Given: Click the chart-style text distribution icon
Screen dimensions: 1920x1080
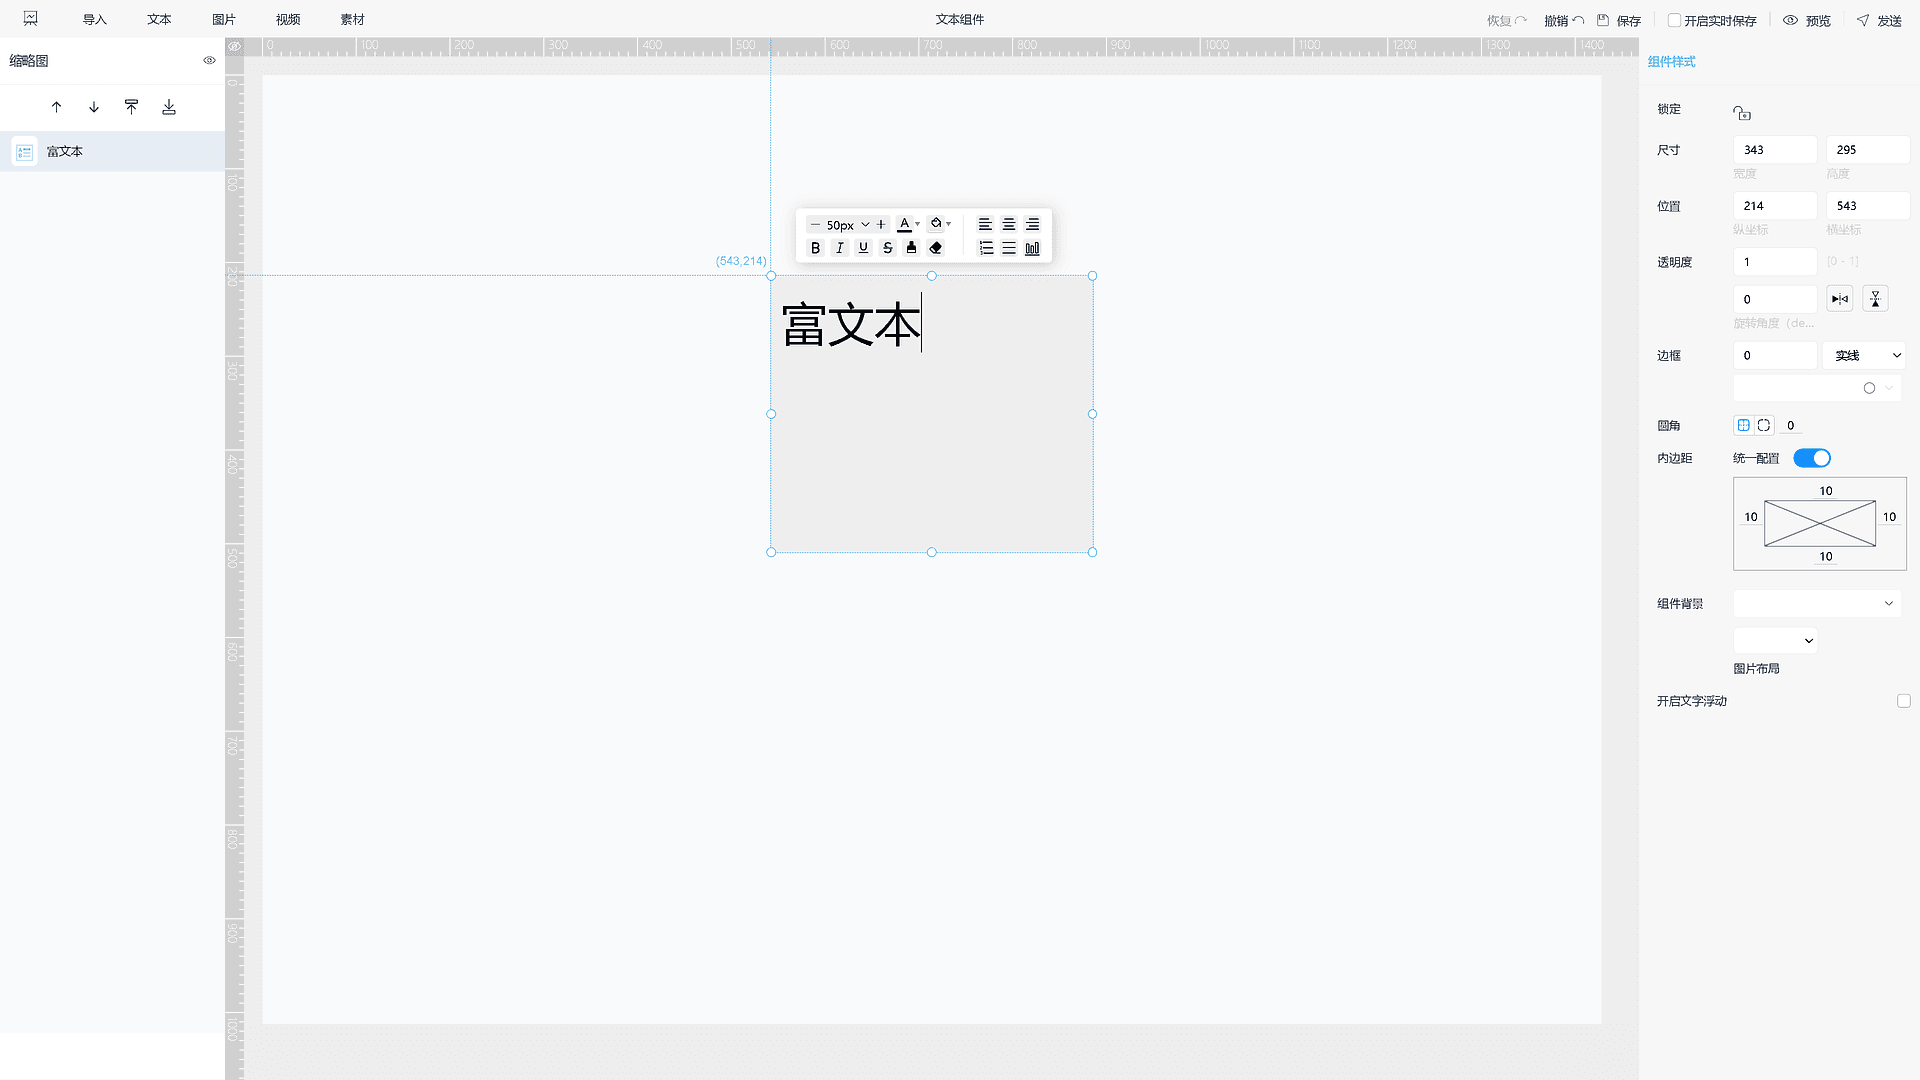Looking at the screenshot, I should tap(1033, 248).
